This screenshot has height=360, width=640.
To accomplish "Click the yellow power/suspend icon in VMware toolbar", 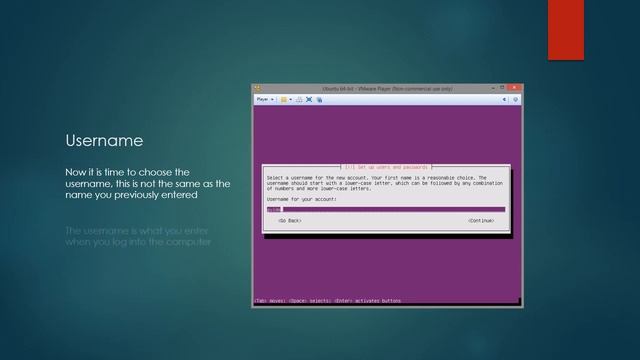I will (x=284, y=99).
